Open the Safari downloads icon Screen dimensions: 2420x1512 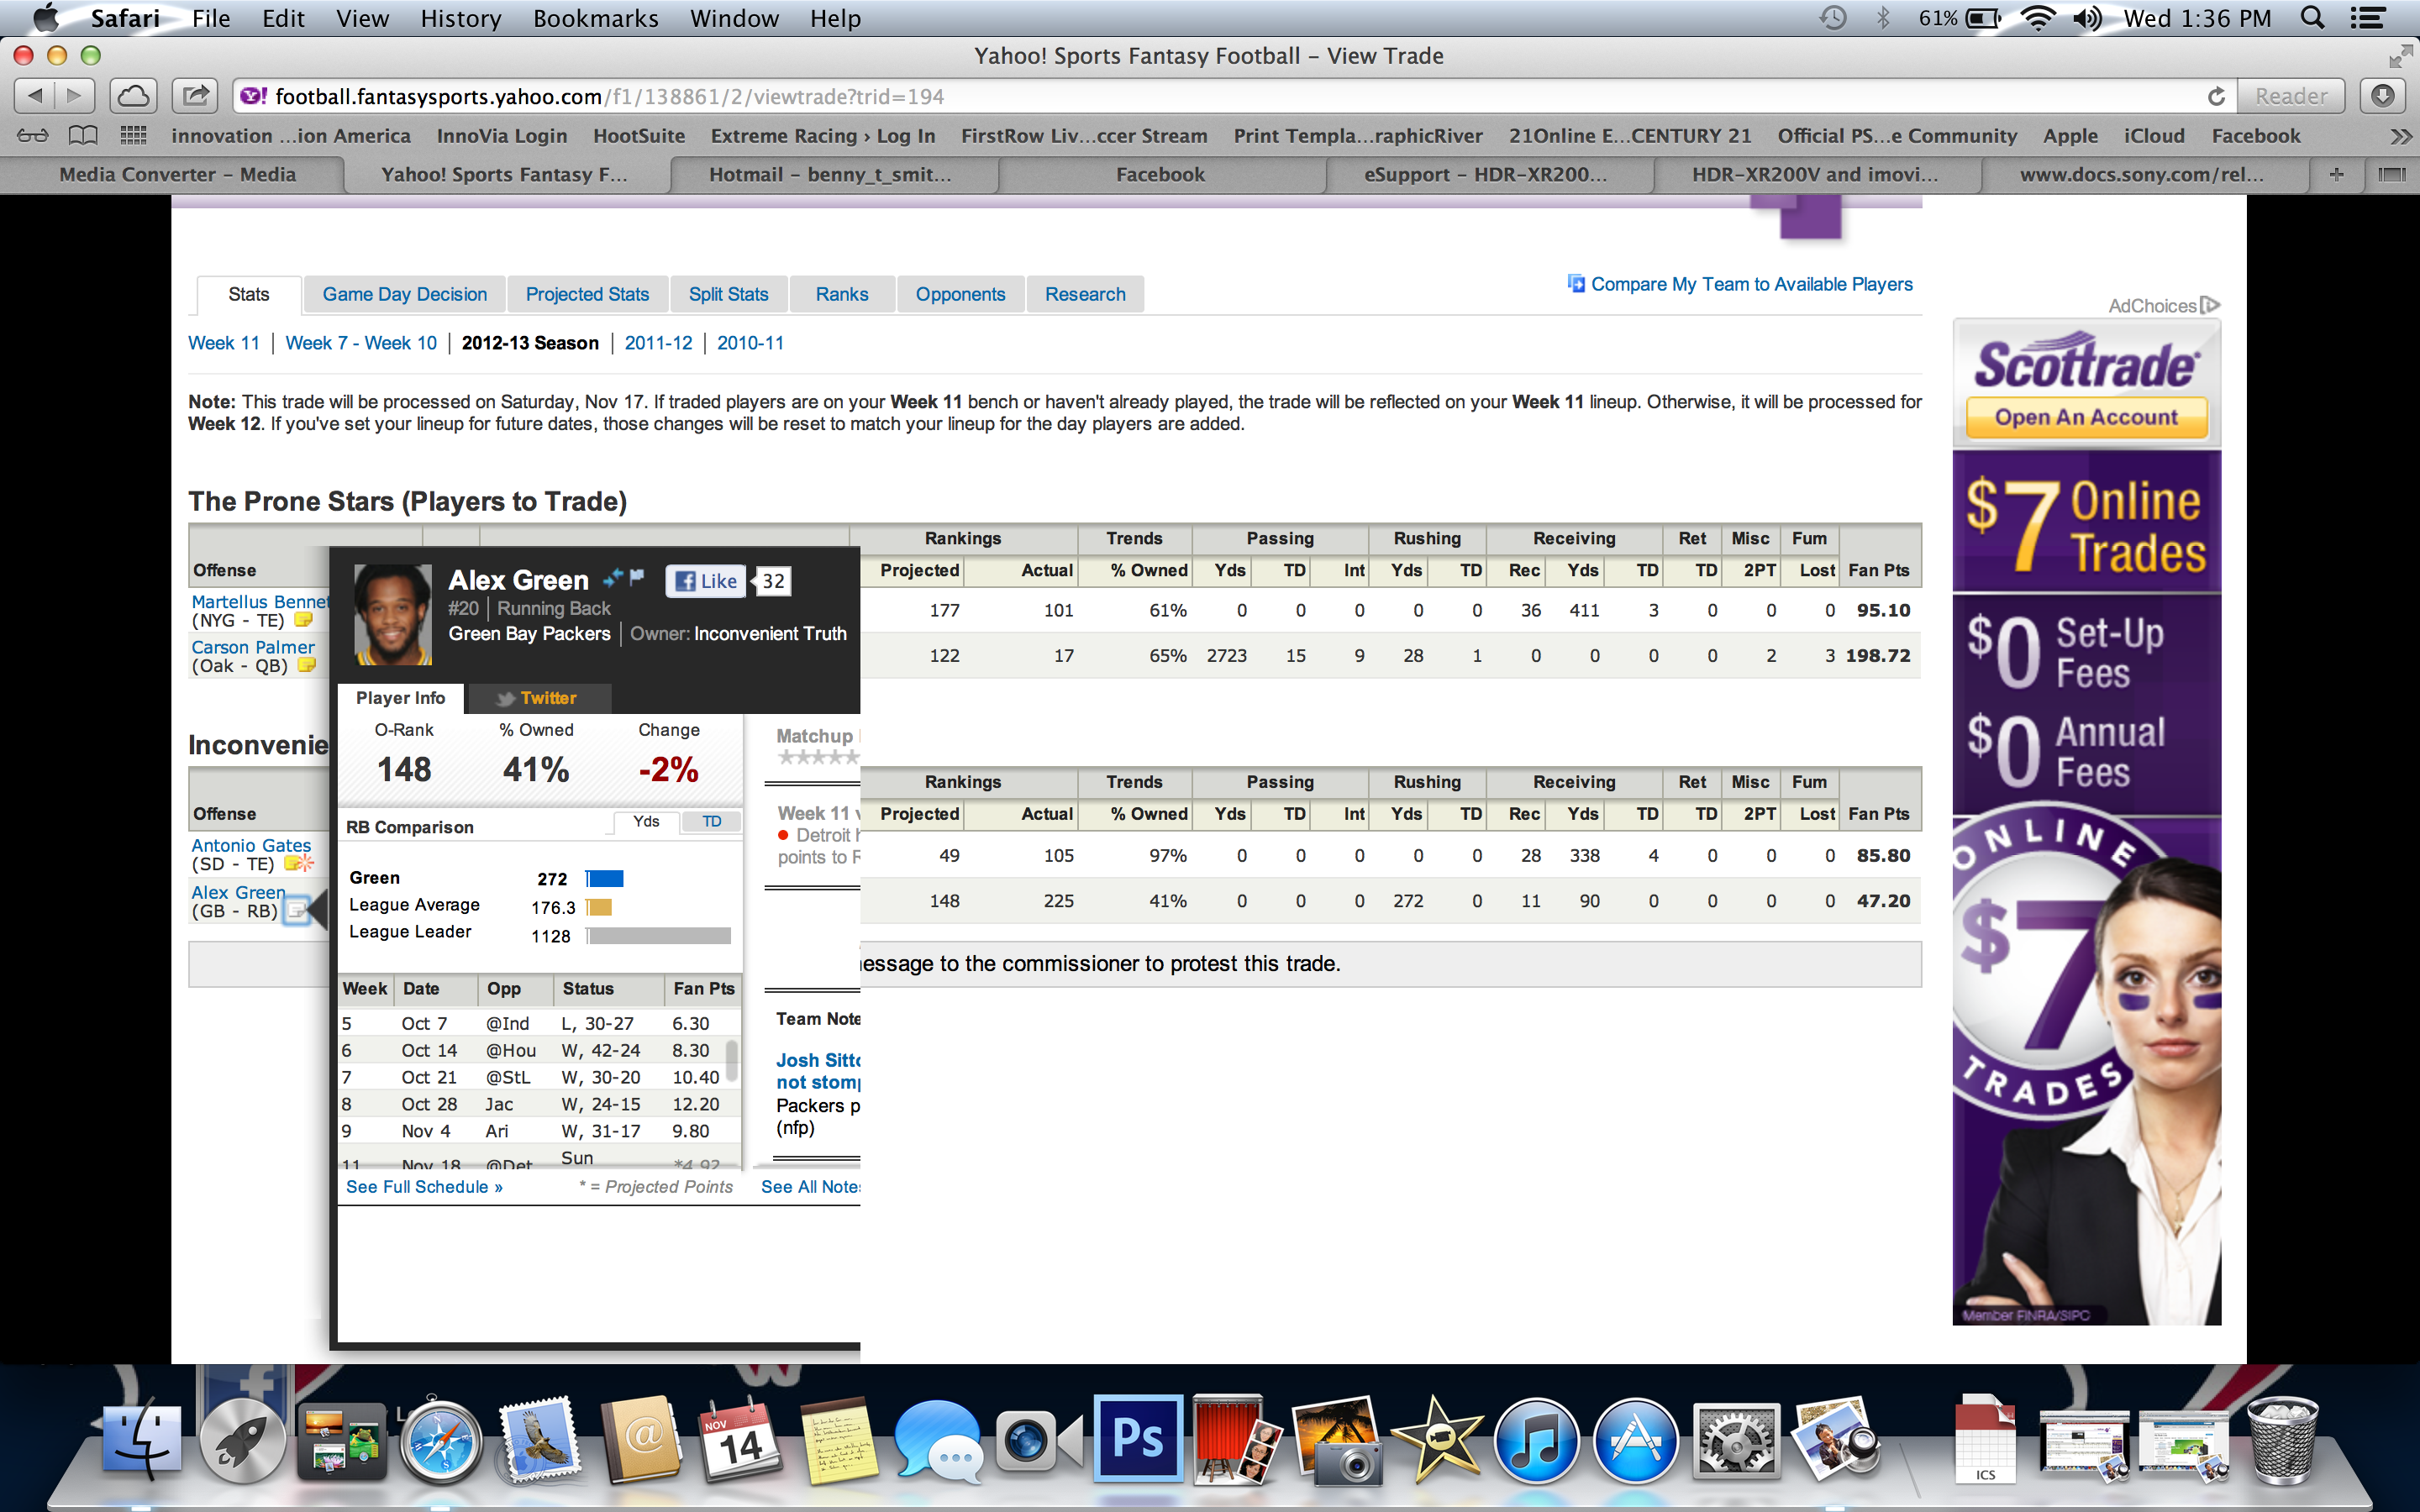point(2383,96)
